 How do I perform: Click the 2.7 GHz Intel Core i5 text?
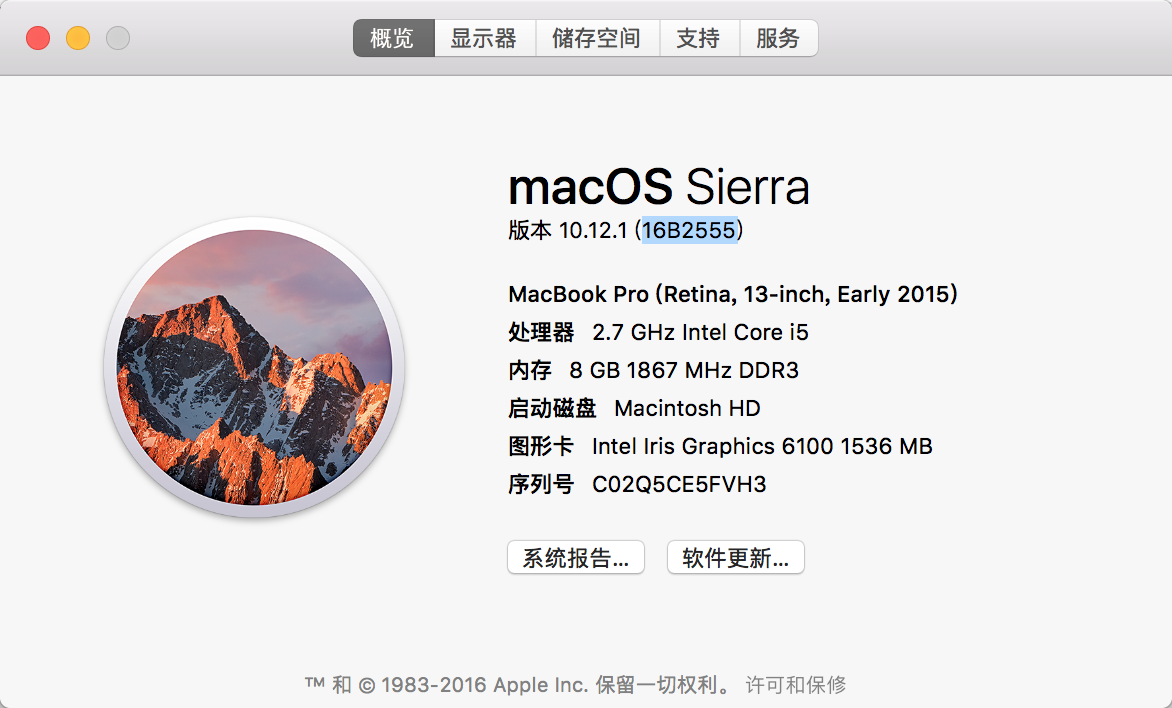pyautogui.click(x=700, y=332)
